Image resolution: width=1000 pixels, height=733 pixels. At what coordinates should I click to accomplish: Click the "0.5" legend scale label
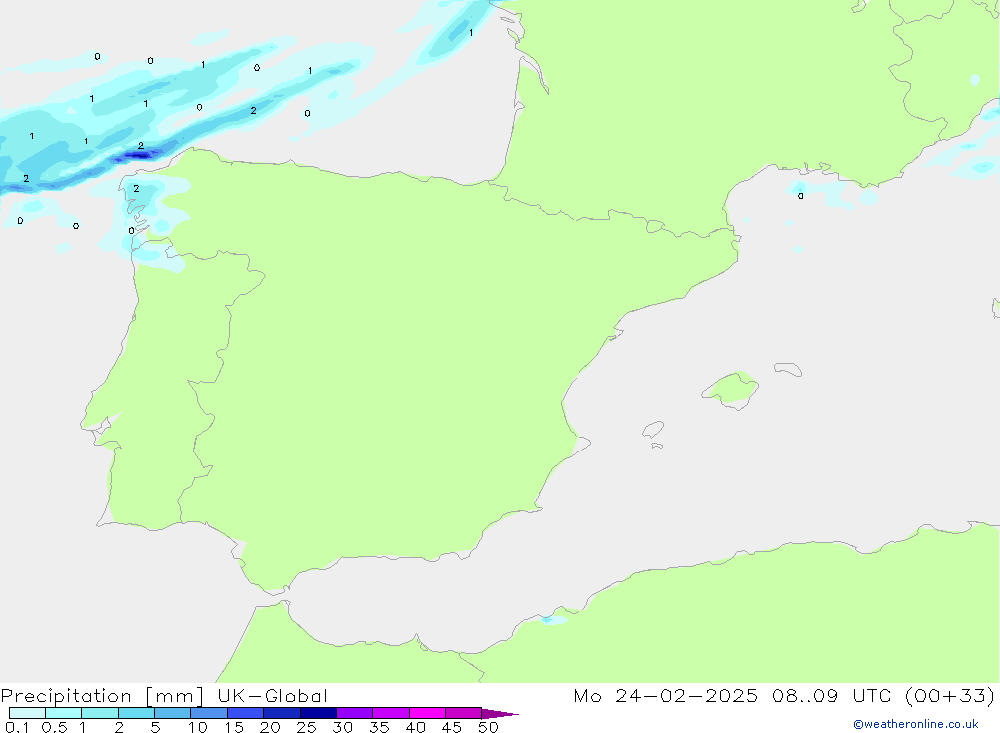tap(54, 727)
